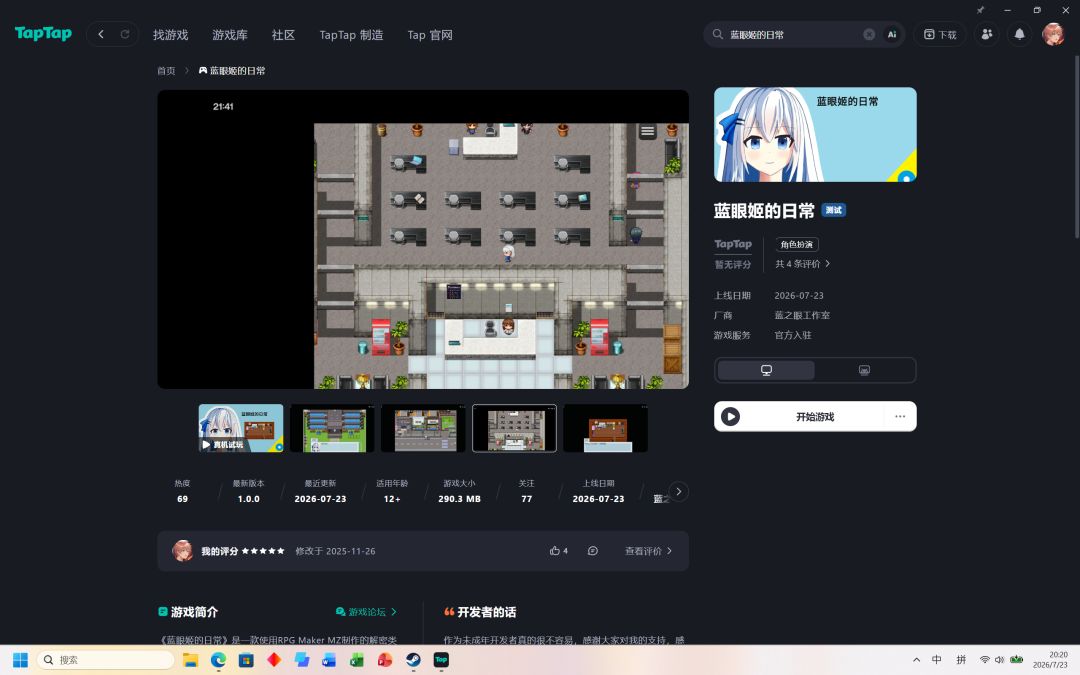Screen dimensions: 1080x675
Task: Click the page vertical scrollbar
Action: [1076, 146]
